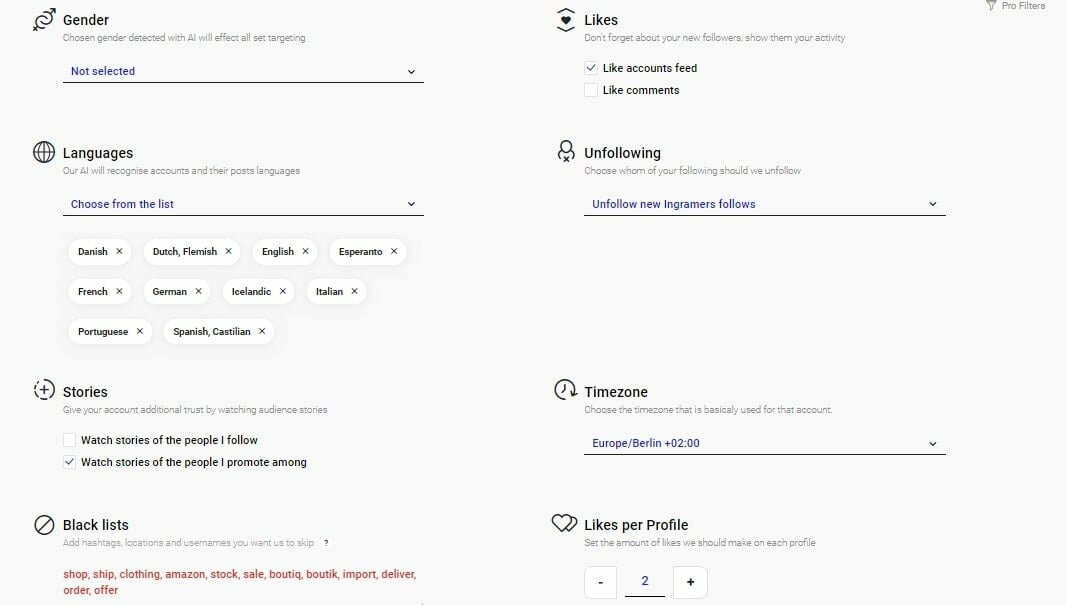Image resolution: width=1066 pixels, height=605 pixels.
Task: Uncheck Like accounts feed
Action: [x=591, y=68]
